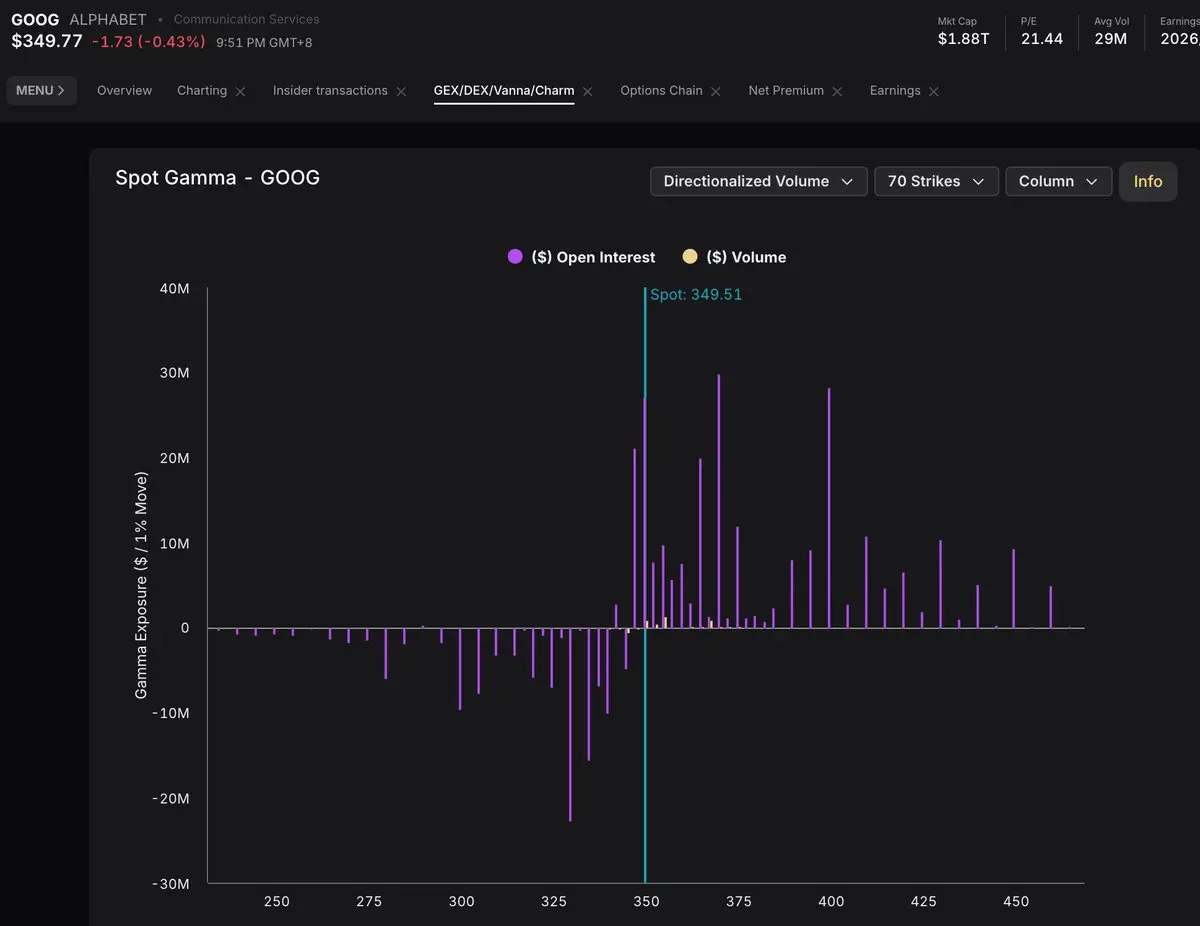
Task: Click the Mkt Cap $1.88T value
Action: click(963, 39)
